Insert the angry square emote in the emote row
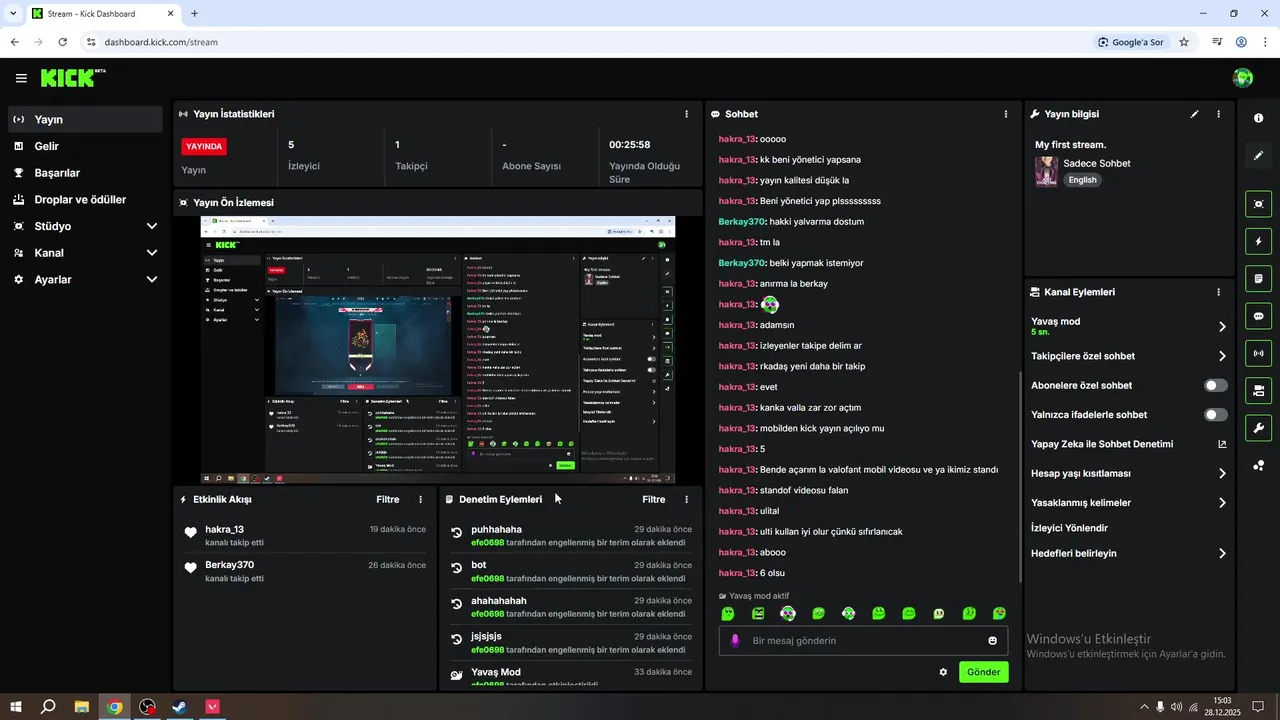This screenshot has width=1280, height=720. tap(758, 614)
